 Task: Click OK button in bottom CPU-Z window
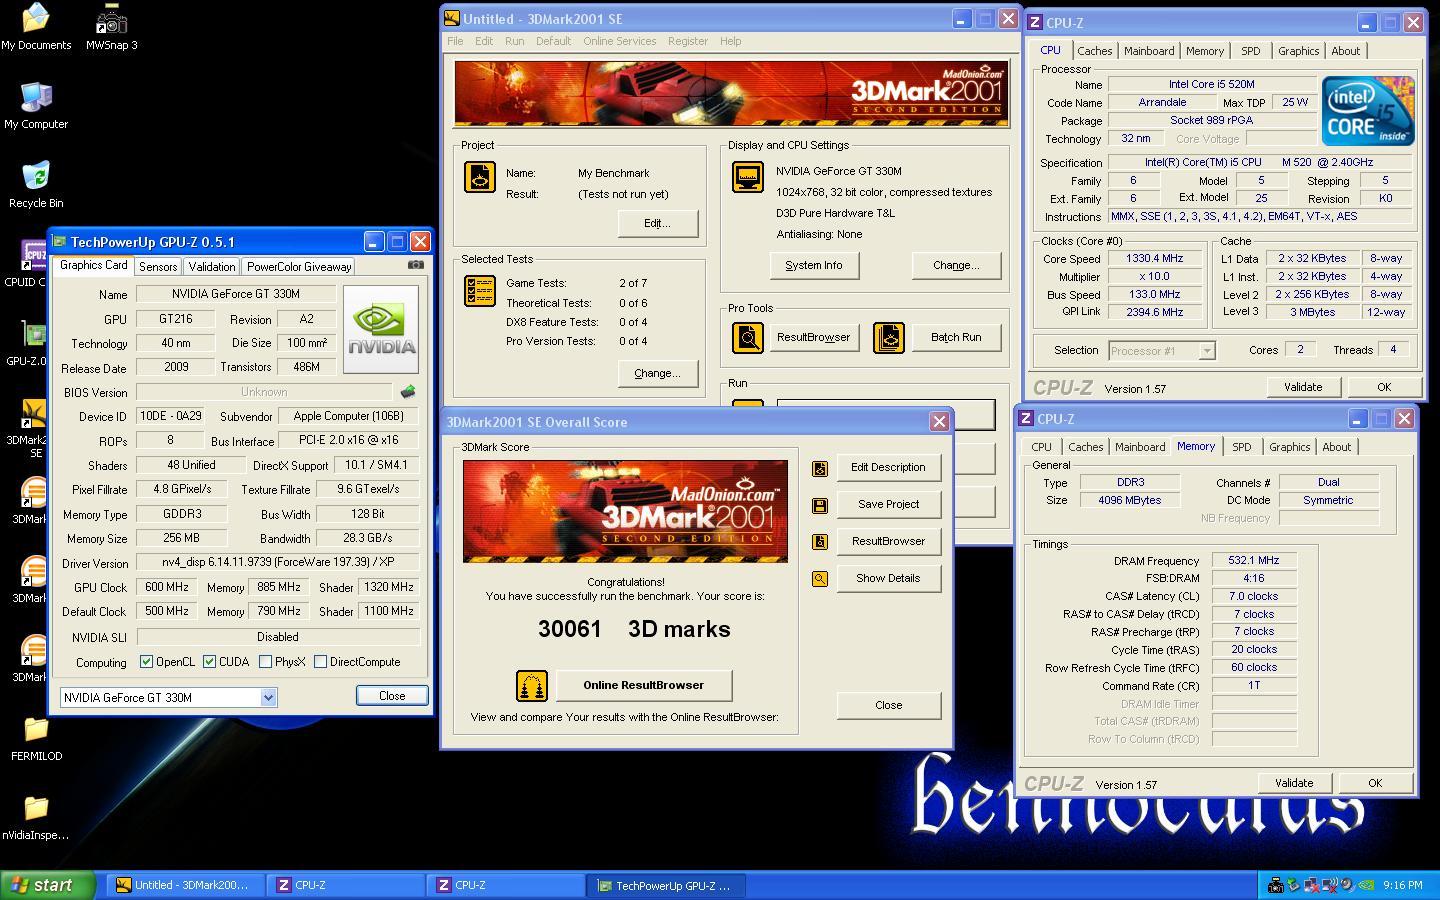(x=1375, y=783)
